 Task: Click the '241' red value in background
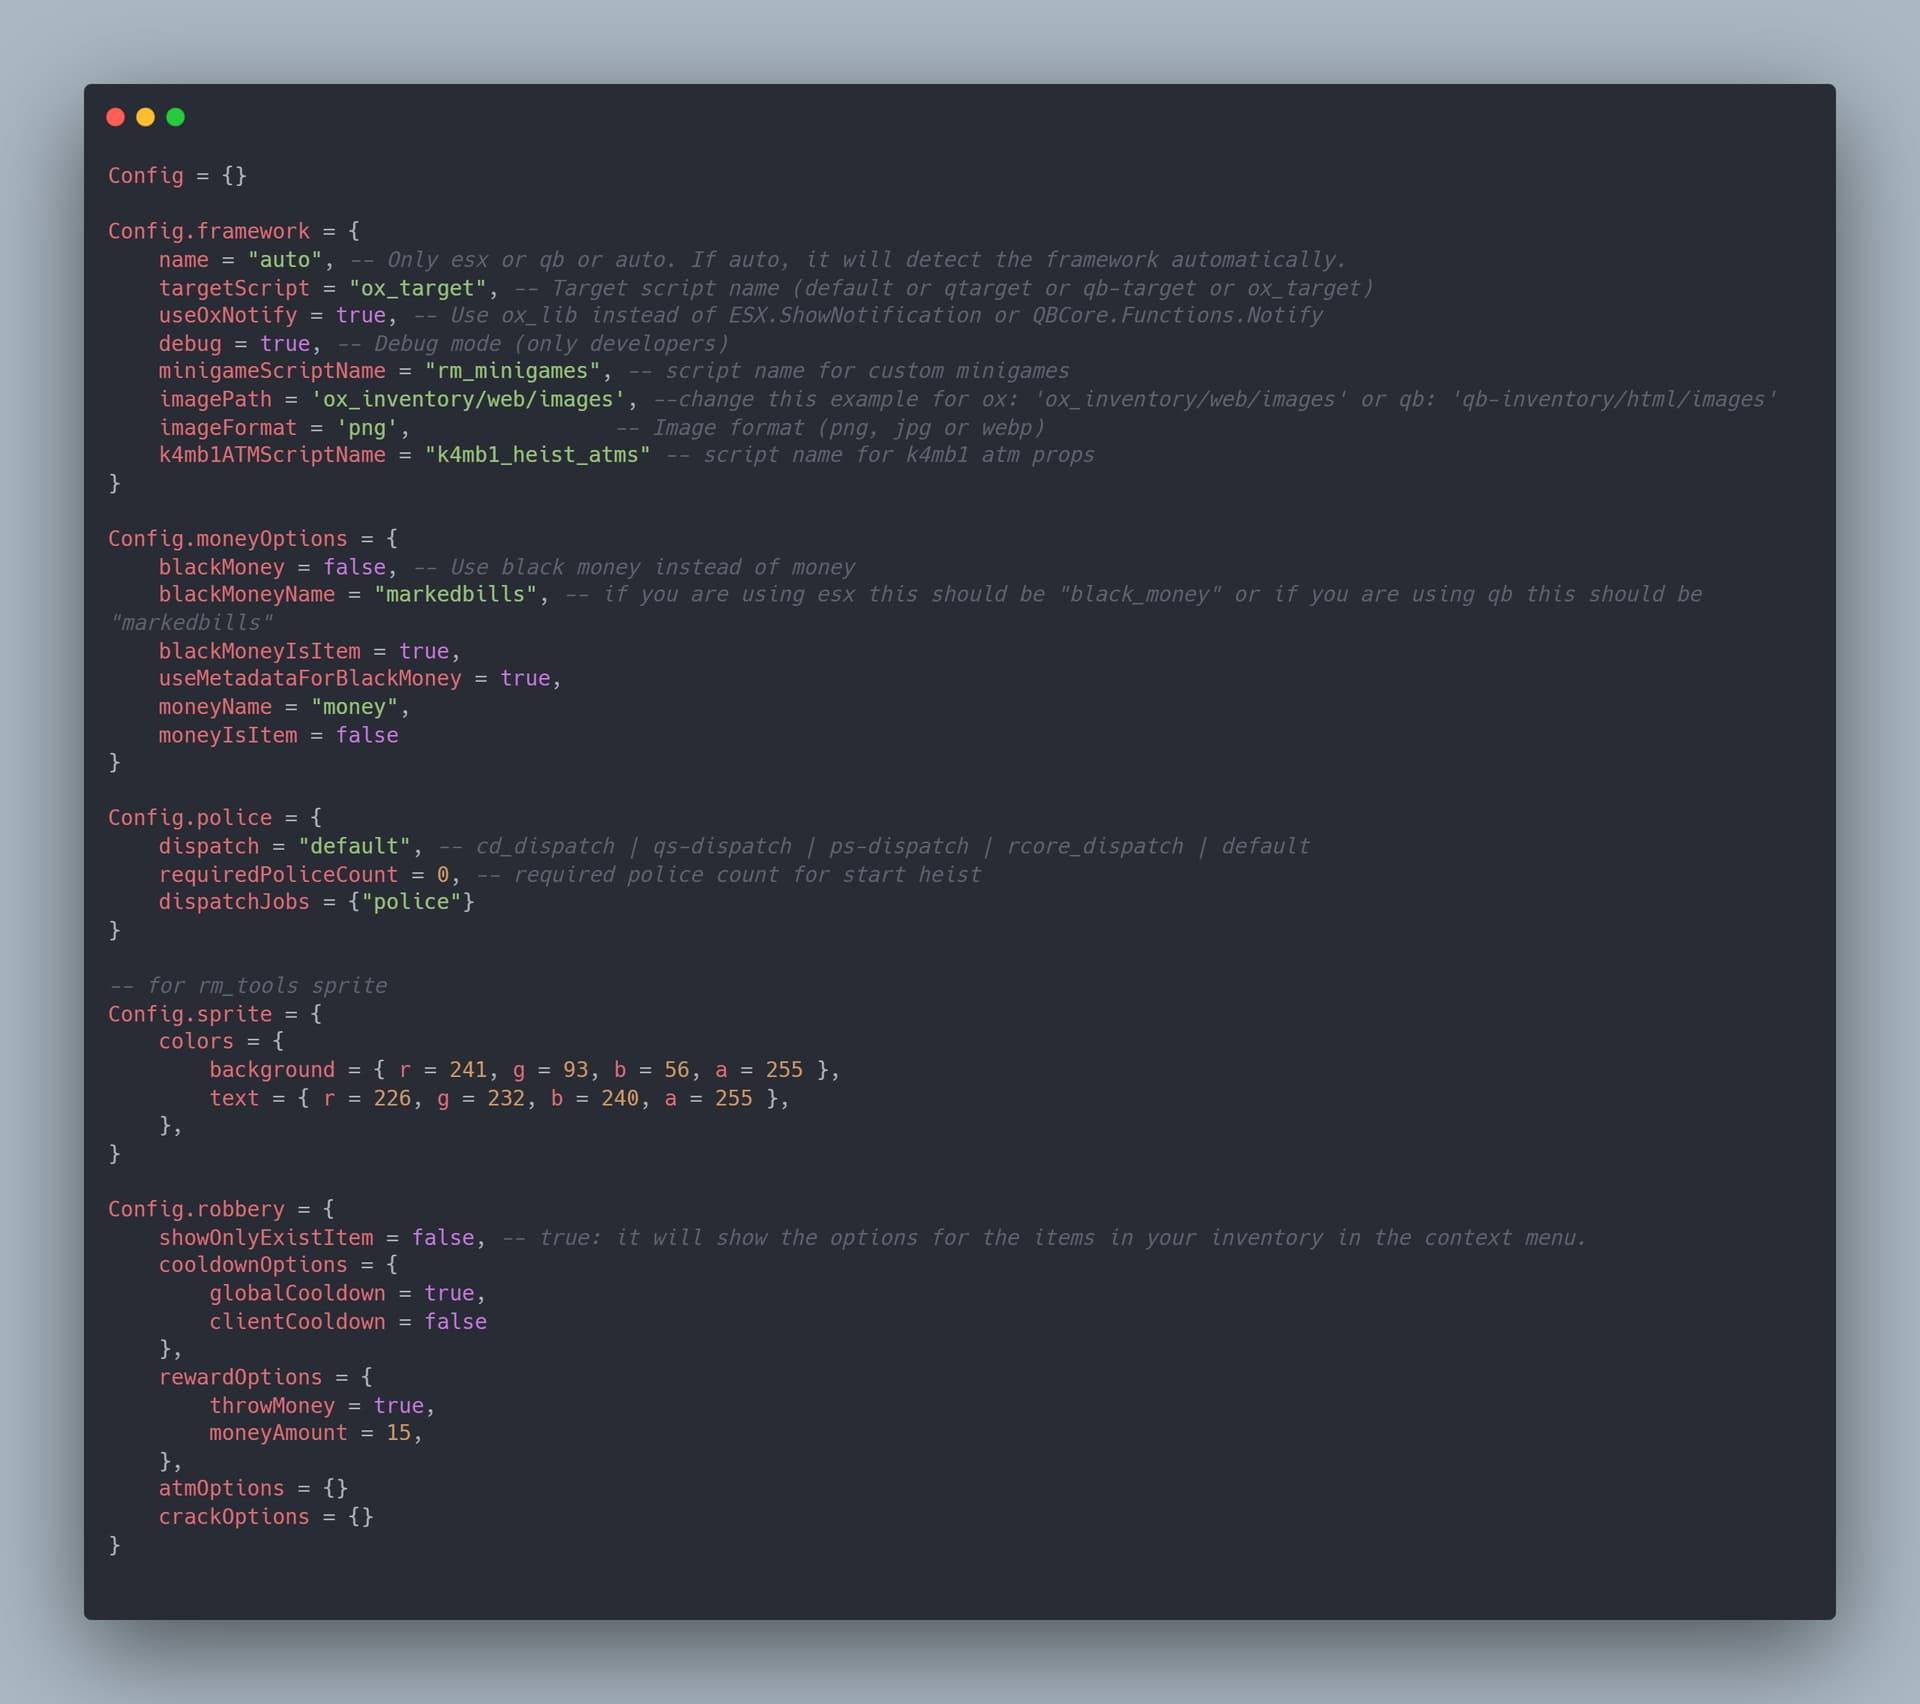(468, 1070)
